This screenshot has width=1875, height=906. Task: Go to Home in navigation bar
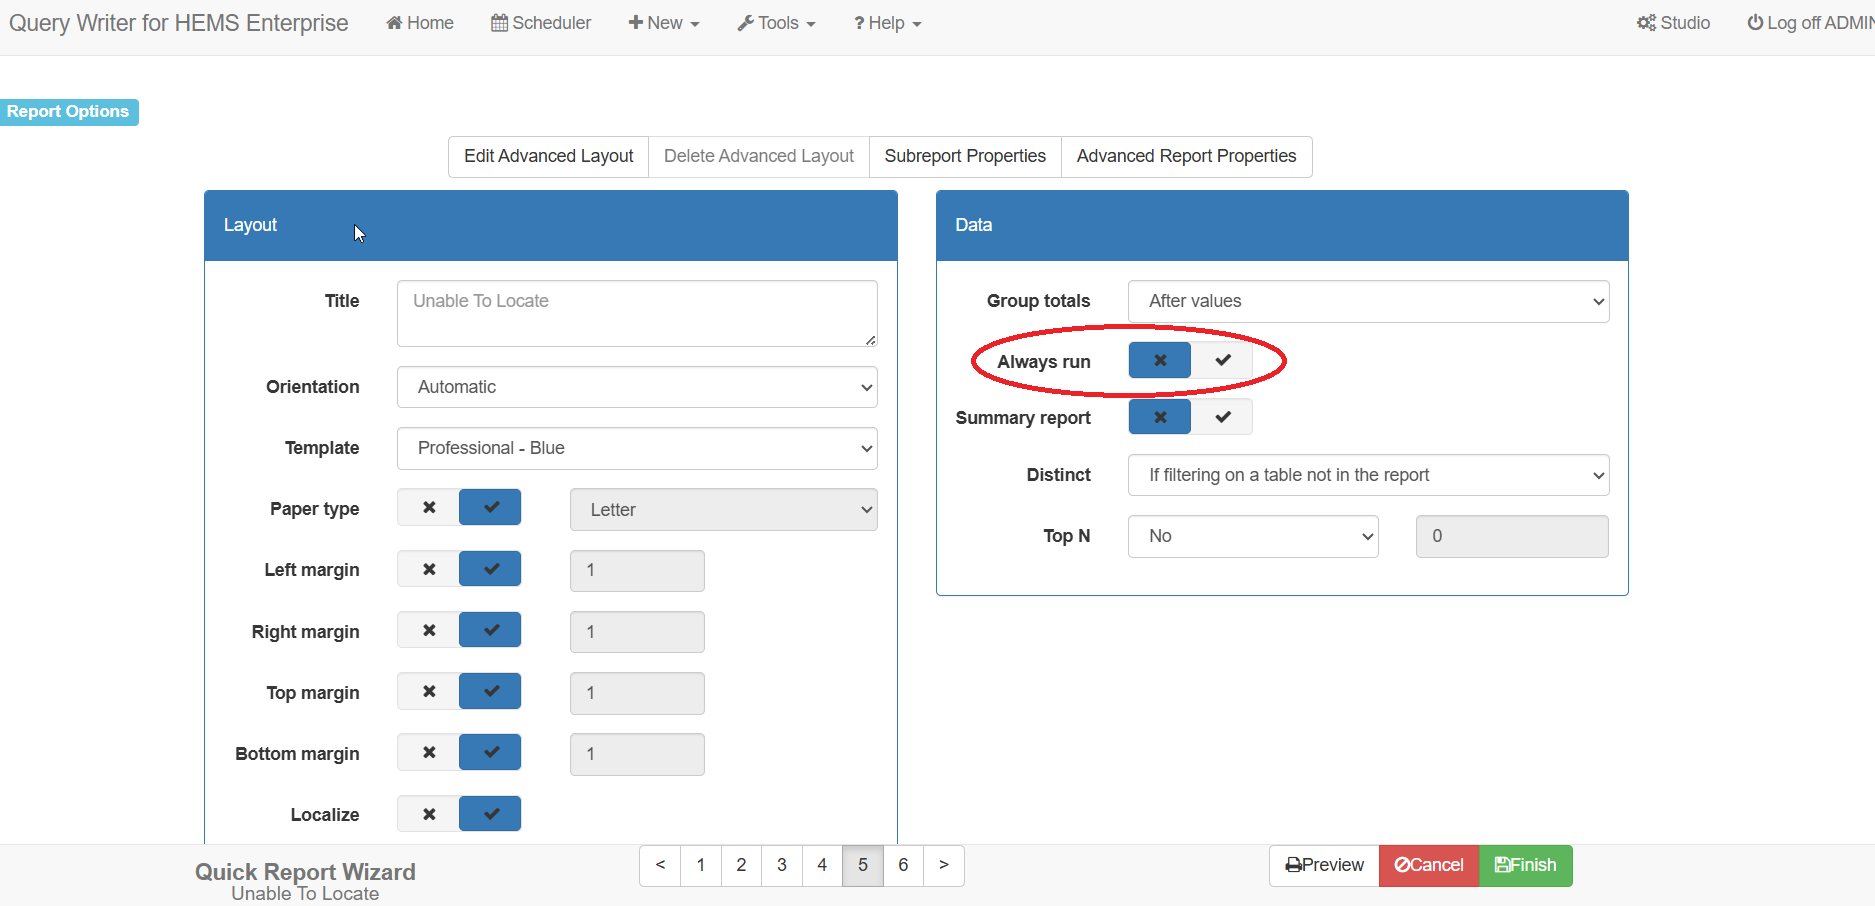420,23
